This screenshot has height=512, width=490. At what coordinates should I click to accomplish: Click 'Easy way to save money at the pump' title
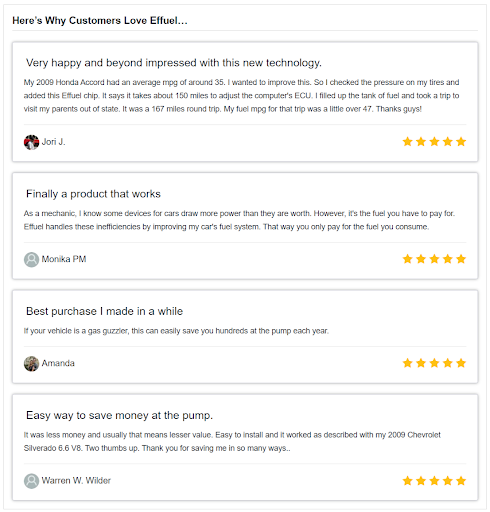pos(119,415)
